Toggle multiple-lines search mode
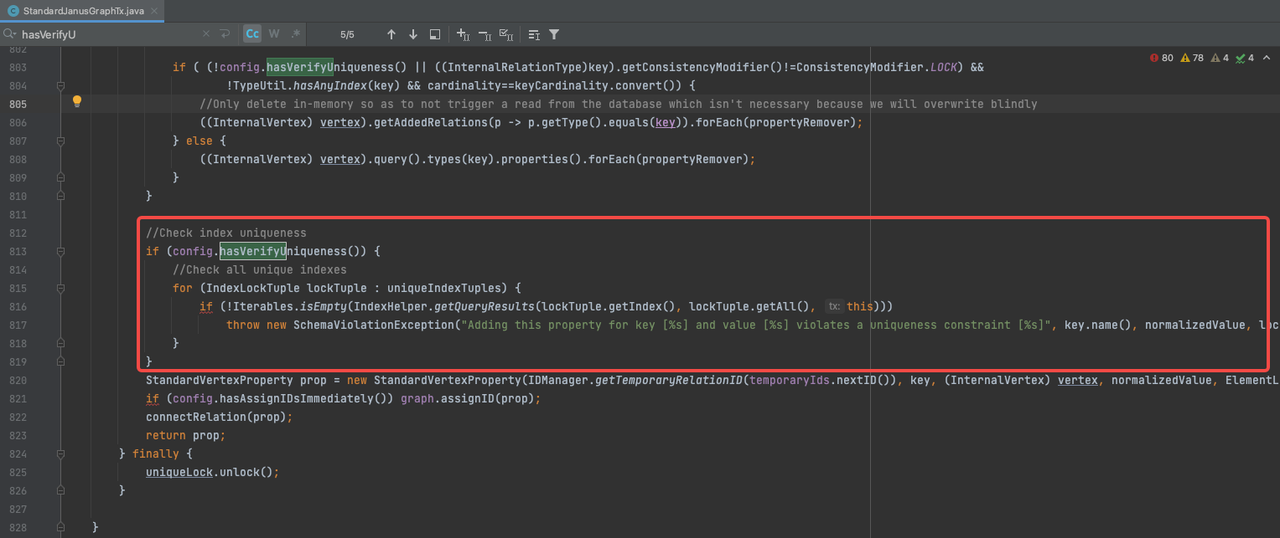Screen dimensions: 1280x538 (226, 34)
